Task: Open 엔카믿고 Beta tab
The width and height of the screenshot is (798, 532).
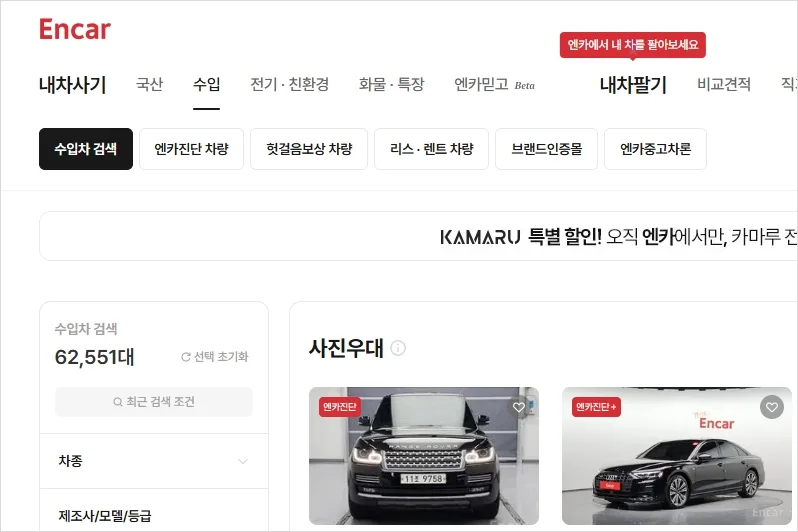Action: (x=494, y=84)
